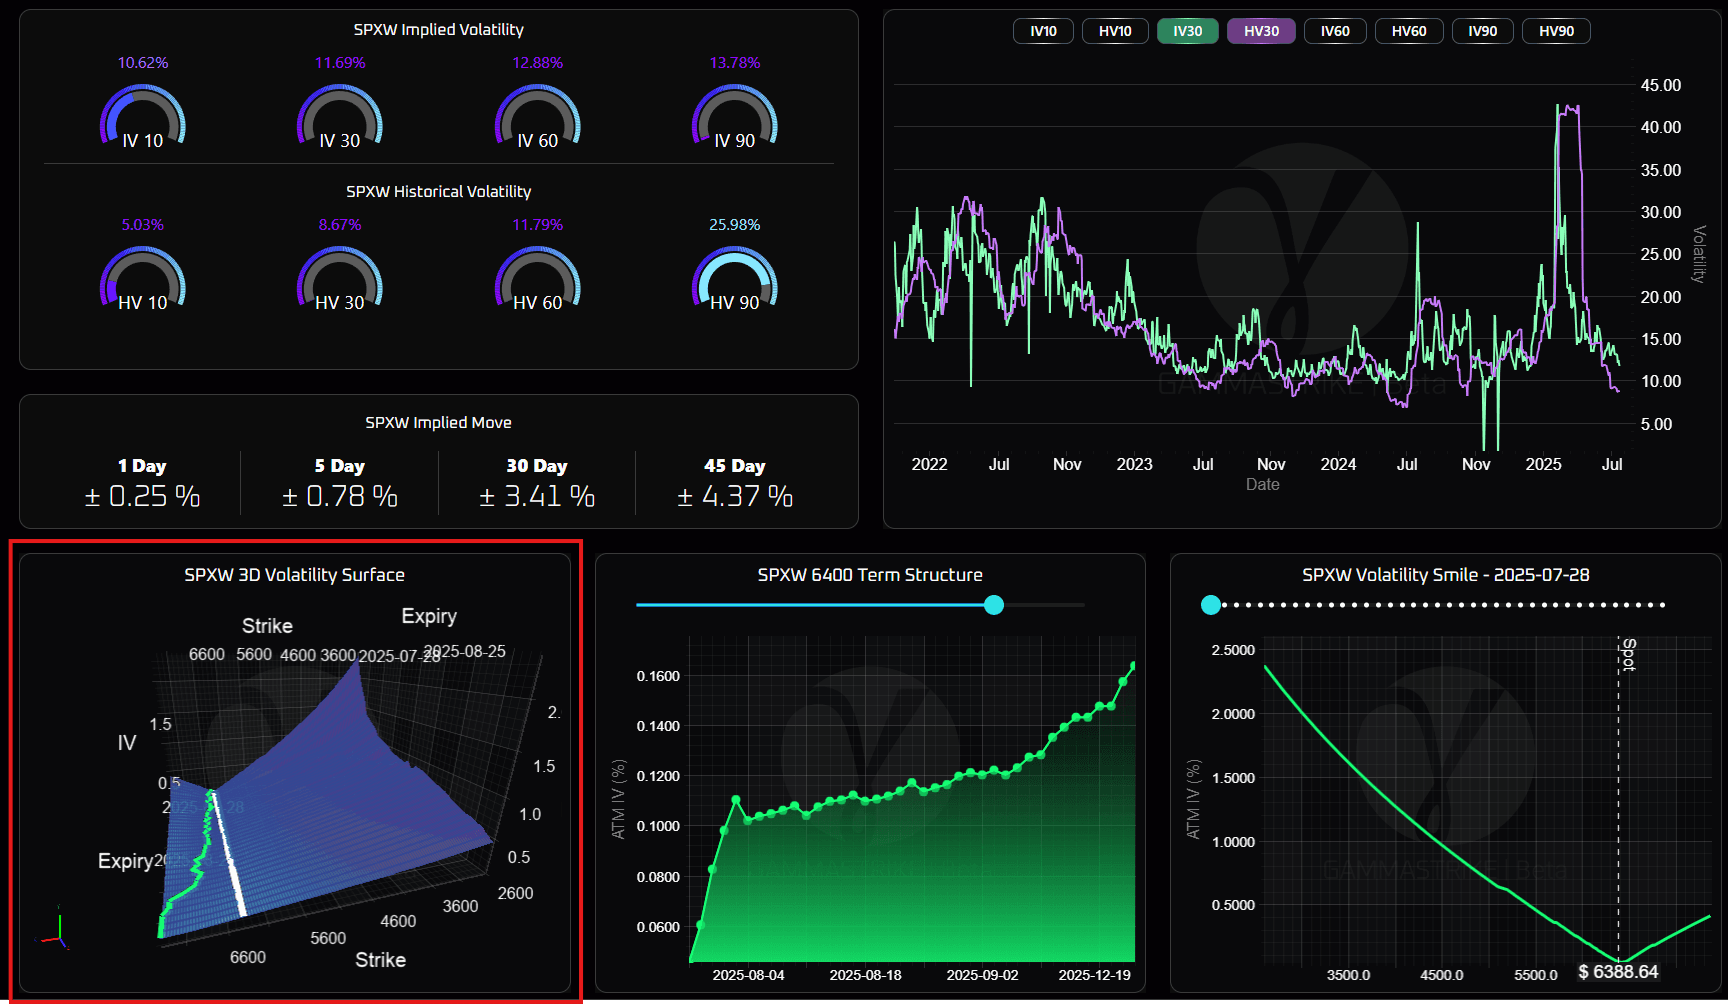
Task: Click the 3D surface XYZ axes gizmo
Action: tap(56, 930)
